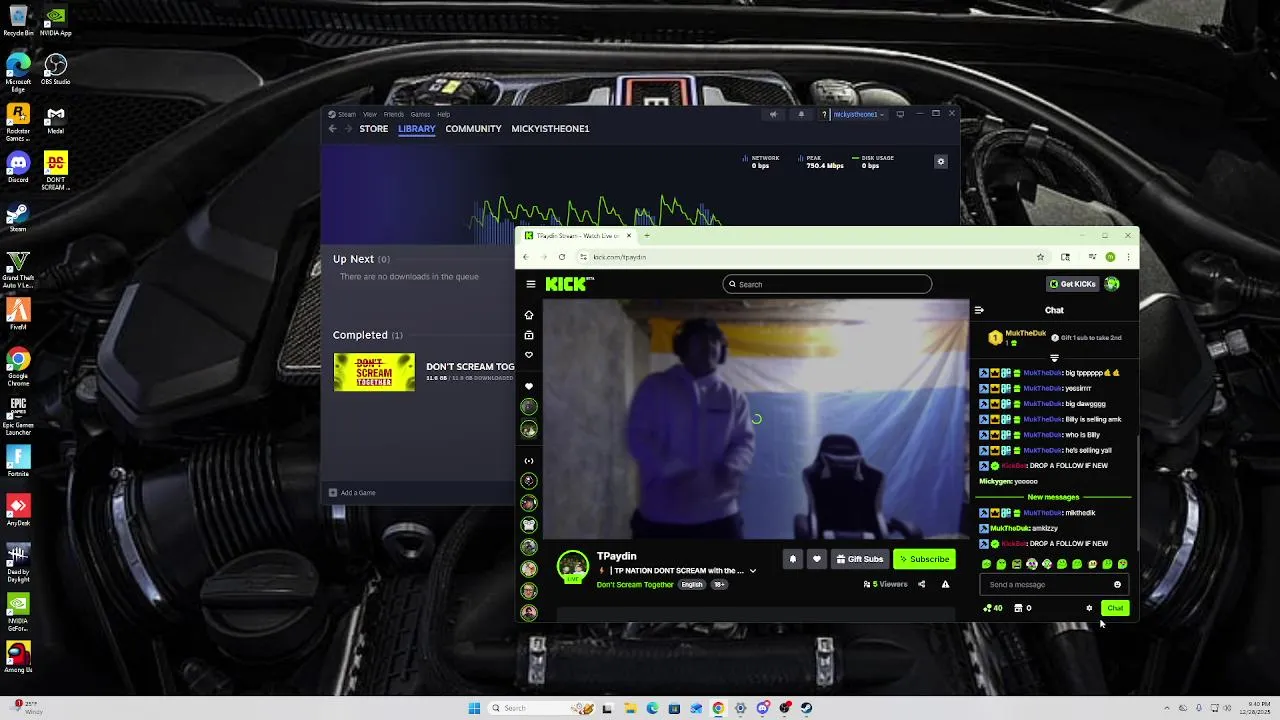Click TPaydin's live channel avatar
The height and width of the screenshot is (720, 1280).
pyautogui.click(x=573, y=567)
